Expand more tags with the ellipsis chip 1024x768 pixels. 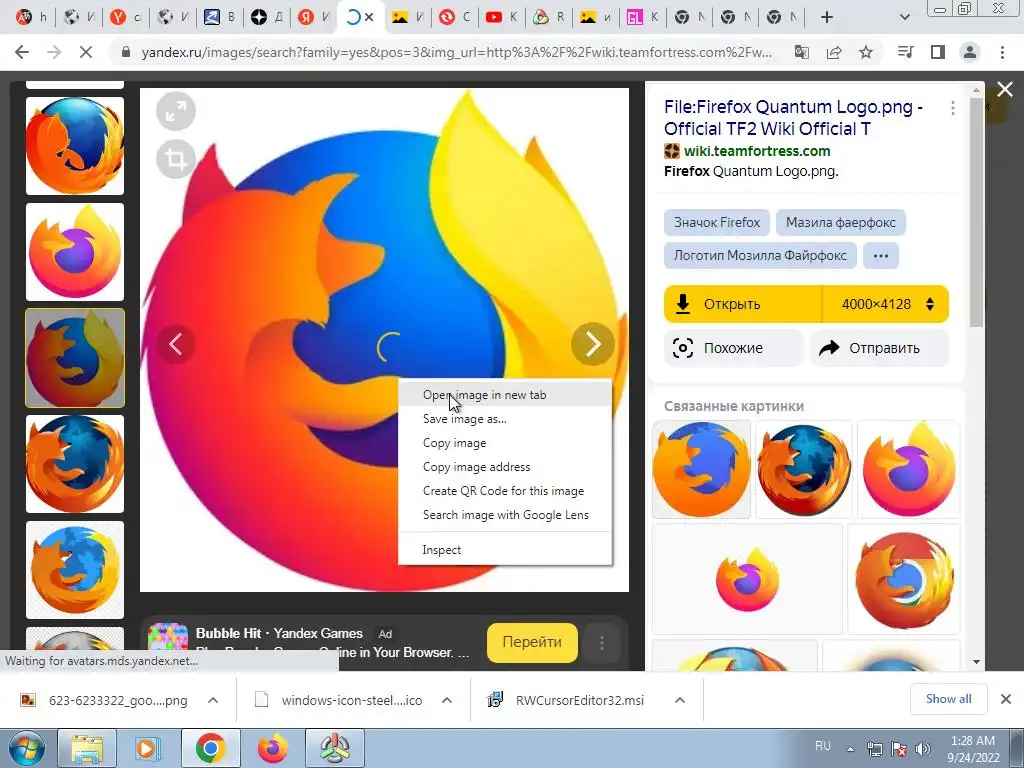(881, 255)
